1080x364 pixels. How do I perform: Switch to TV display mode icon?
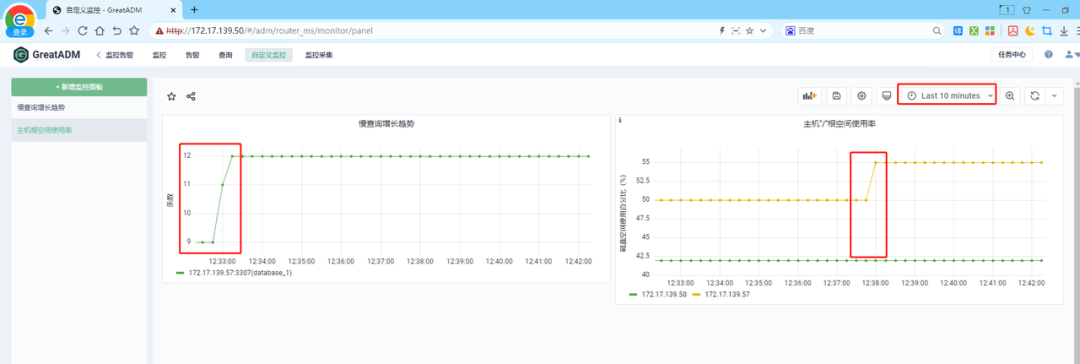click(886, 96)
